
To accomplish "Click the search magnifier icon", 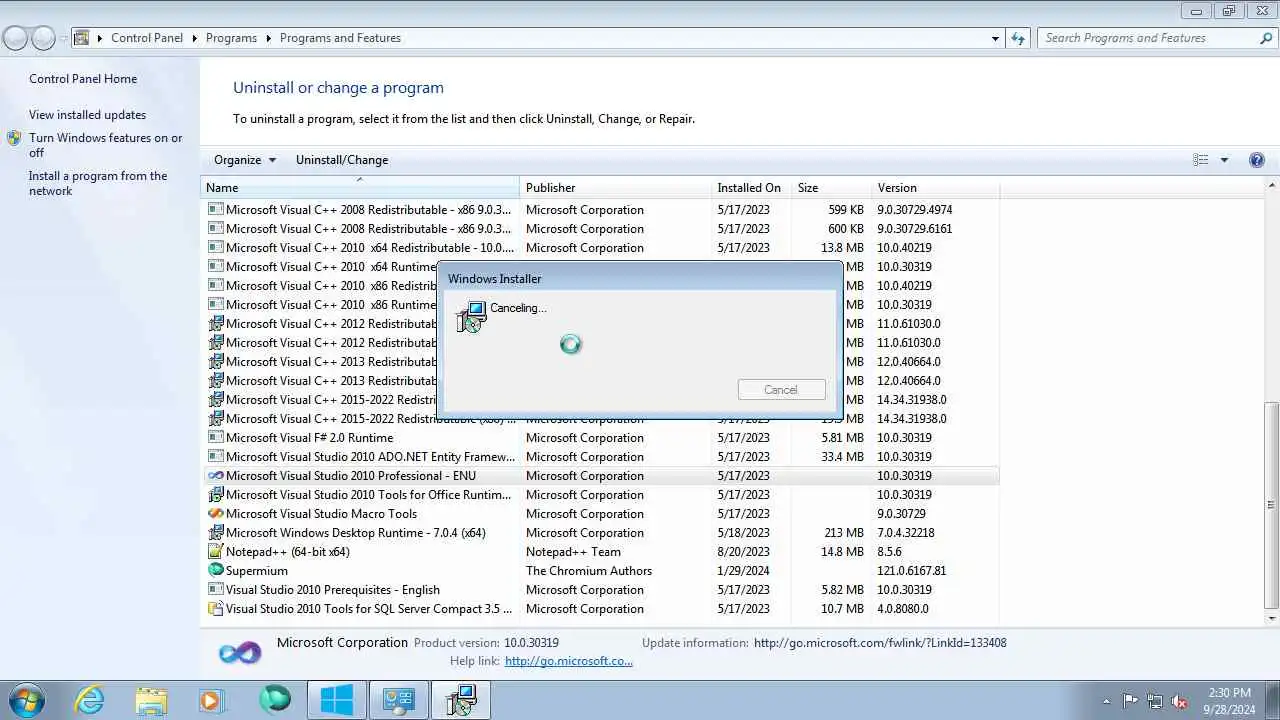I will 1266,38.
